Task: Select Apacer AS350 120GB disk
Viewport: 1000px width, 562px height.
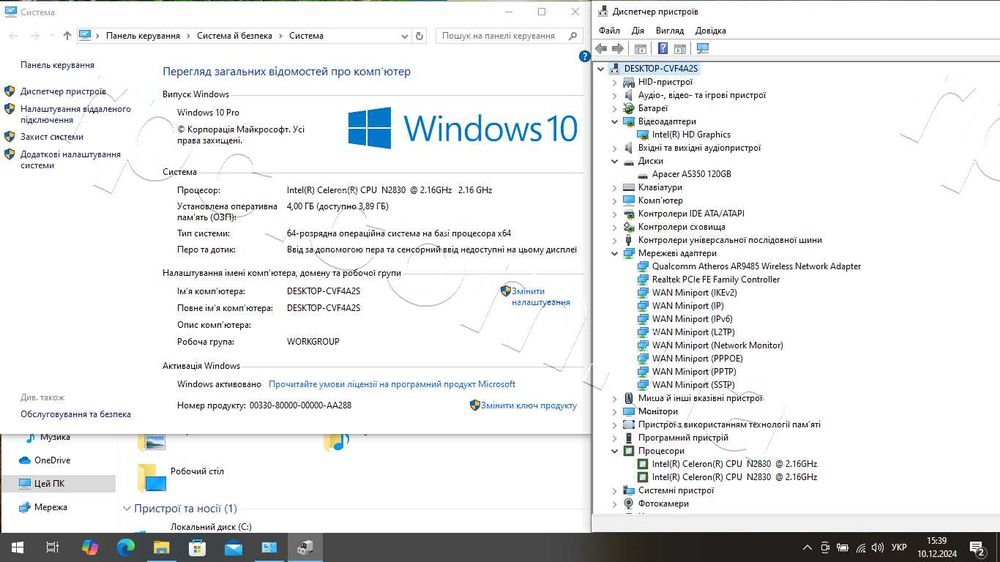Action: coord(691,174)
